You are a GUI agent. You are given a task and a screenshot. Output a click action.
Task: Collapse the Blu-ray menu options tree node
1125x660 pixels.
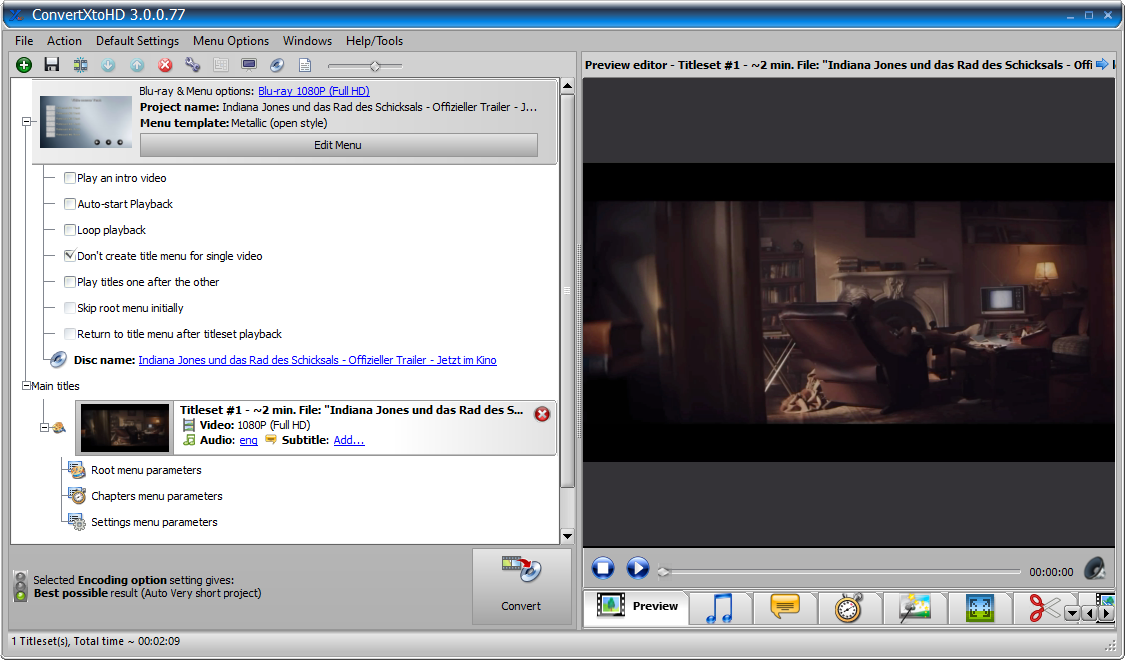coord(27,122)
